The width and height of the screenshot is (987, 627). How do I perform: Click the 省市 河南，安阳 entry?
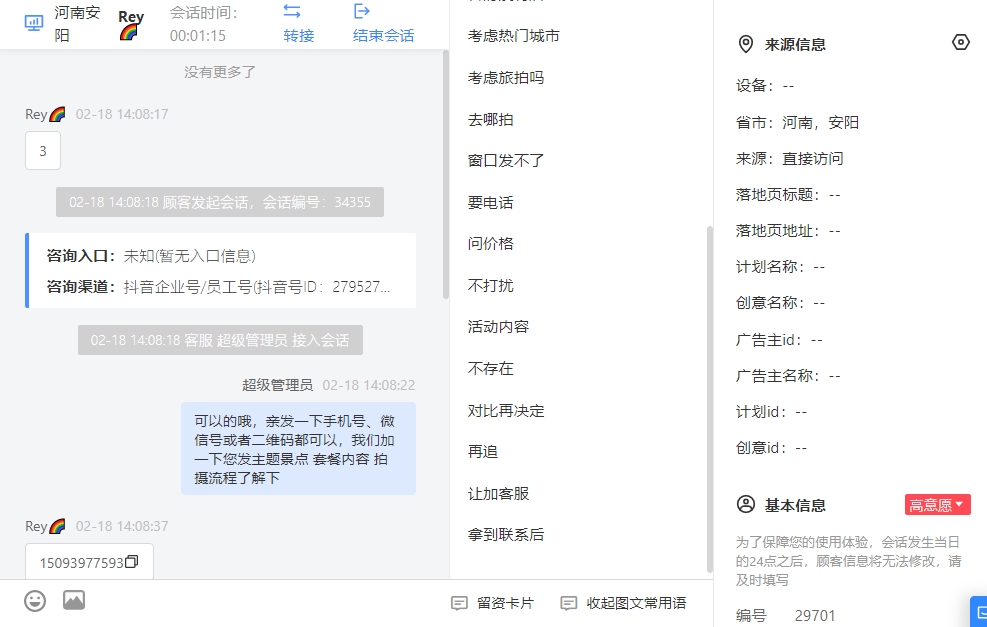pyautogui.click(x=798, y=123)
